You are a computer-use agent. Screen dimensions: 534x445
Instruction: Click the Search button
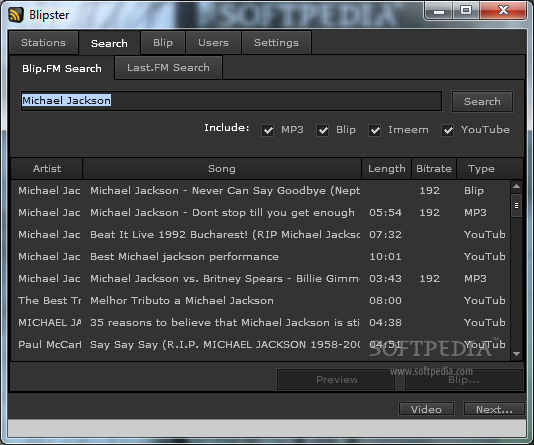pyautogui.click(x=482, y=101)
